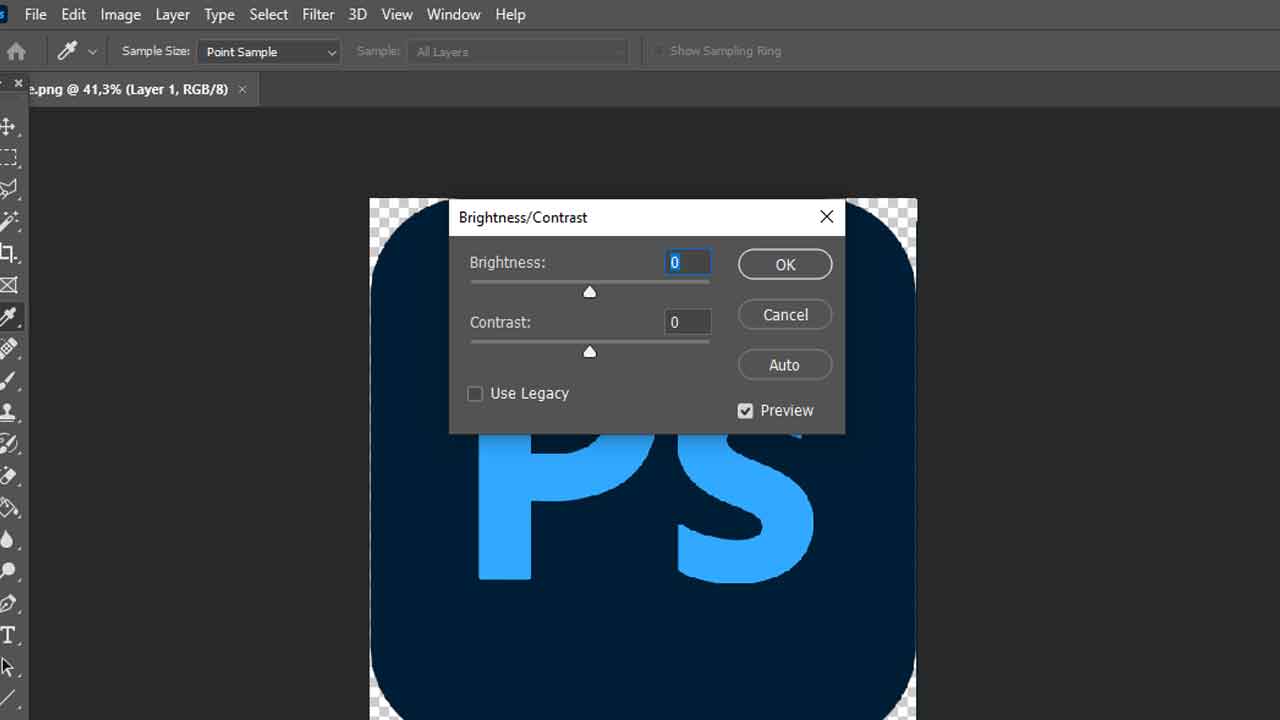Select the Pen tool
The height and width of the screenshot is (720, 1280).
(x=8, y=603)
